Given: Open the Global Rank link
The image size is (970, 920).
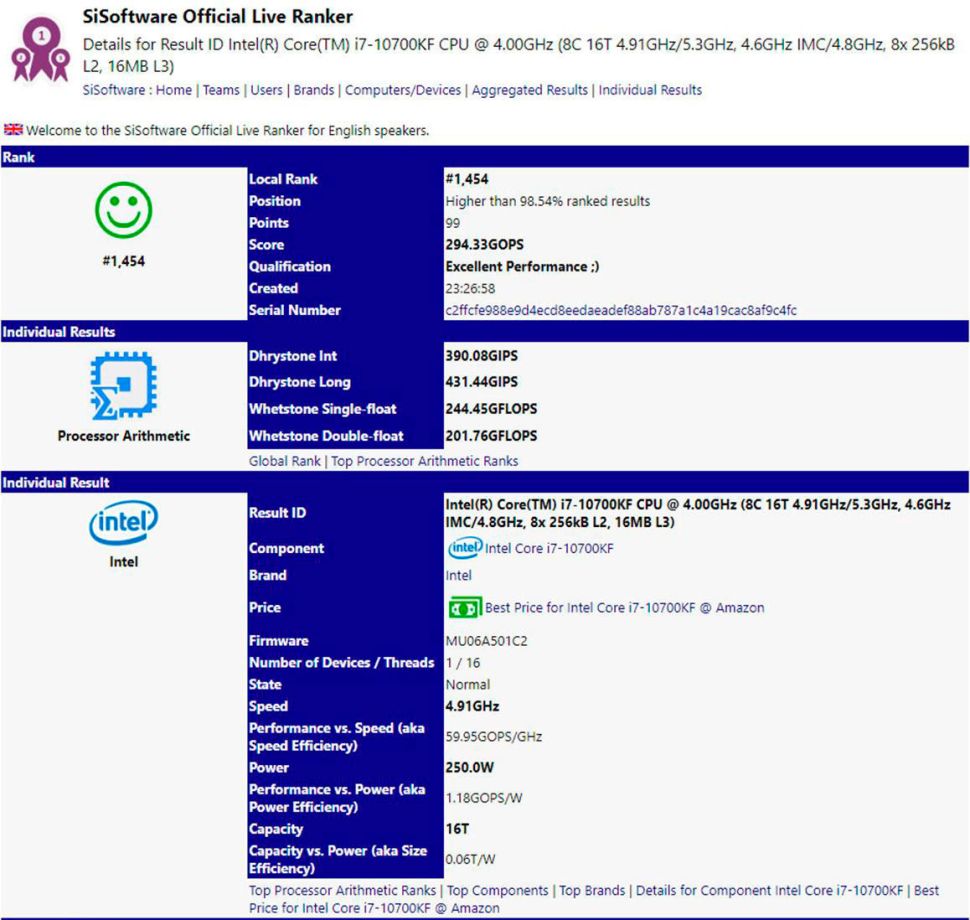Looking at the screenshot, I should [285, 461].
